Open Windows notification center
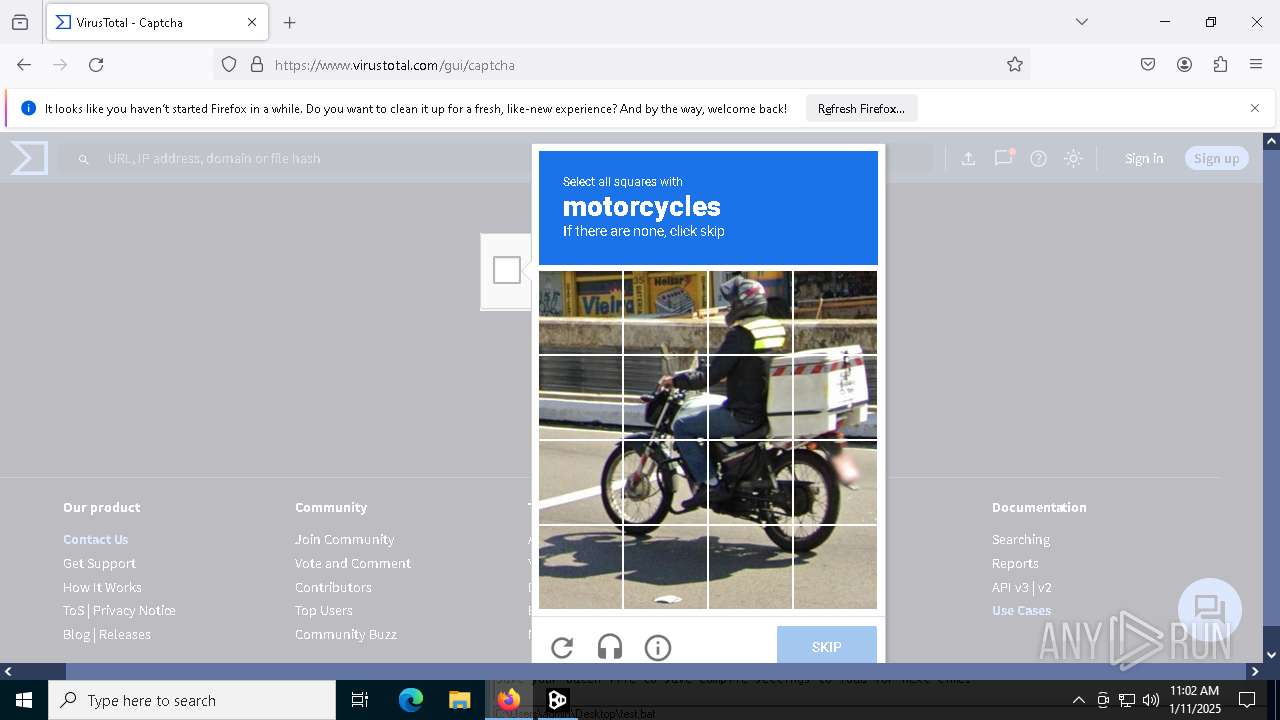The height and width of the screenshot is (720, 1280). click(x=1247, y=700)
